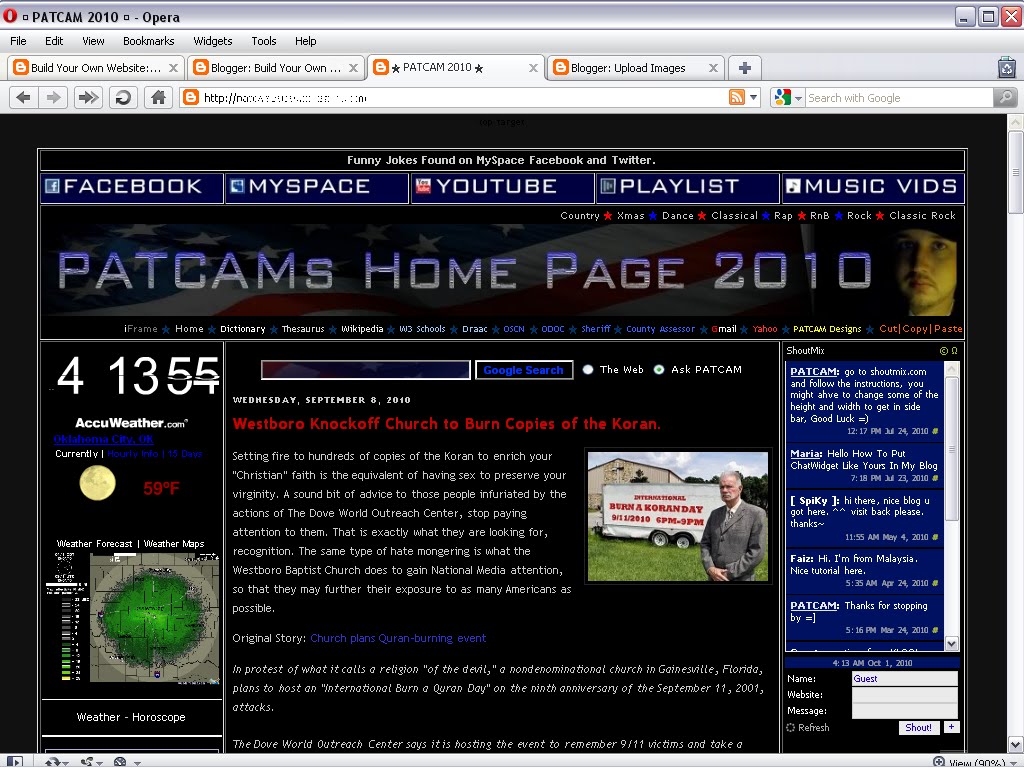Click the blog's Google search text field
This screenshot has height=768, width=1024.
point(366,370)
